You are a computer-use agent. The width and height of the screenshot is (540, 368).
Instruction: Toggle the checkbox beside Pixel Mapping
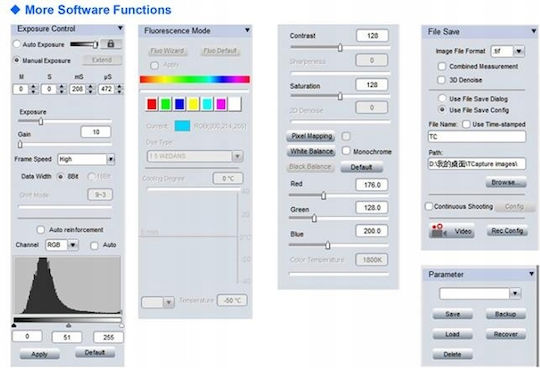click(x=346, y=136)
